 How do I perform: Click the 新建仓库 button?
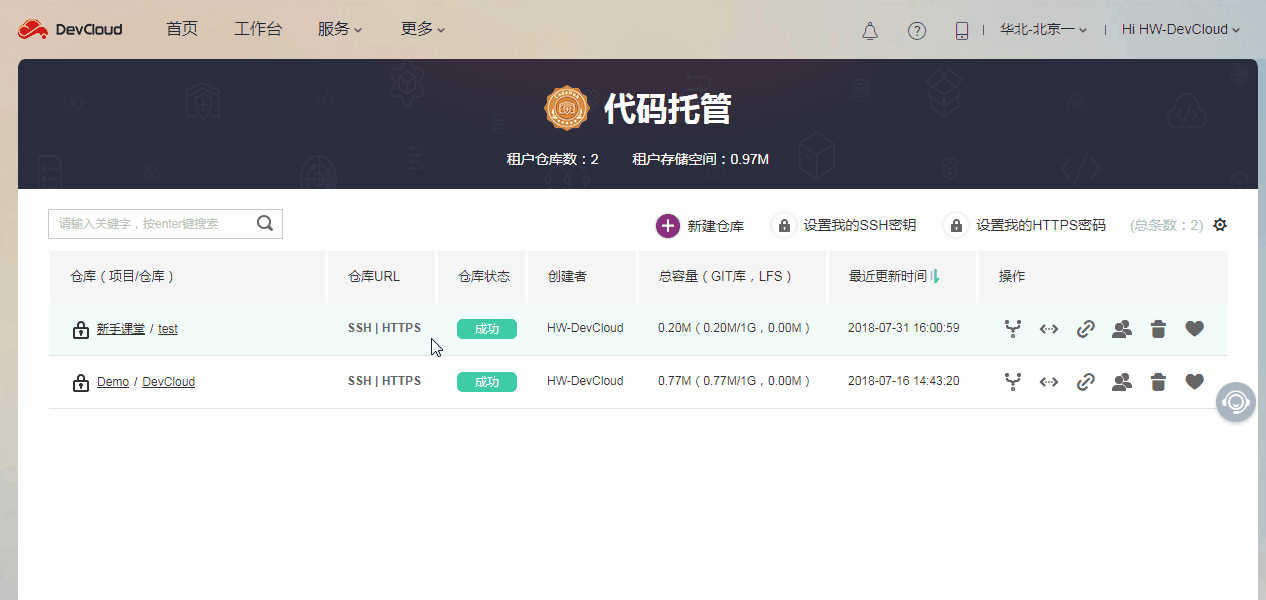click(x=700, y=225)
